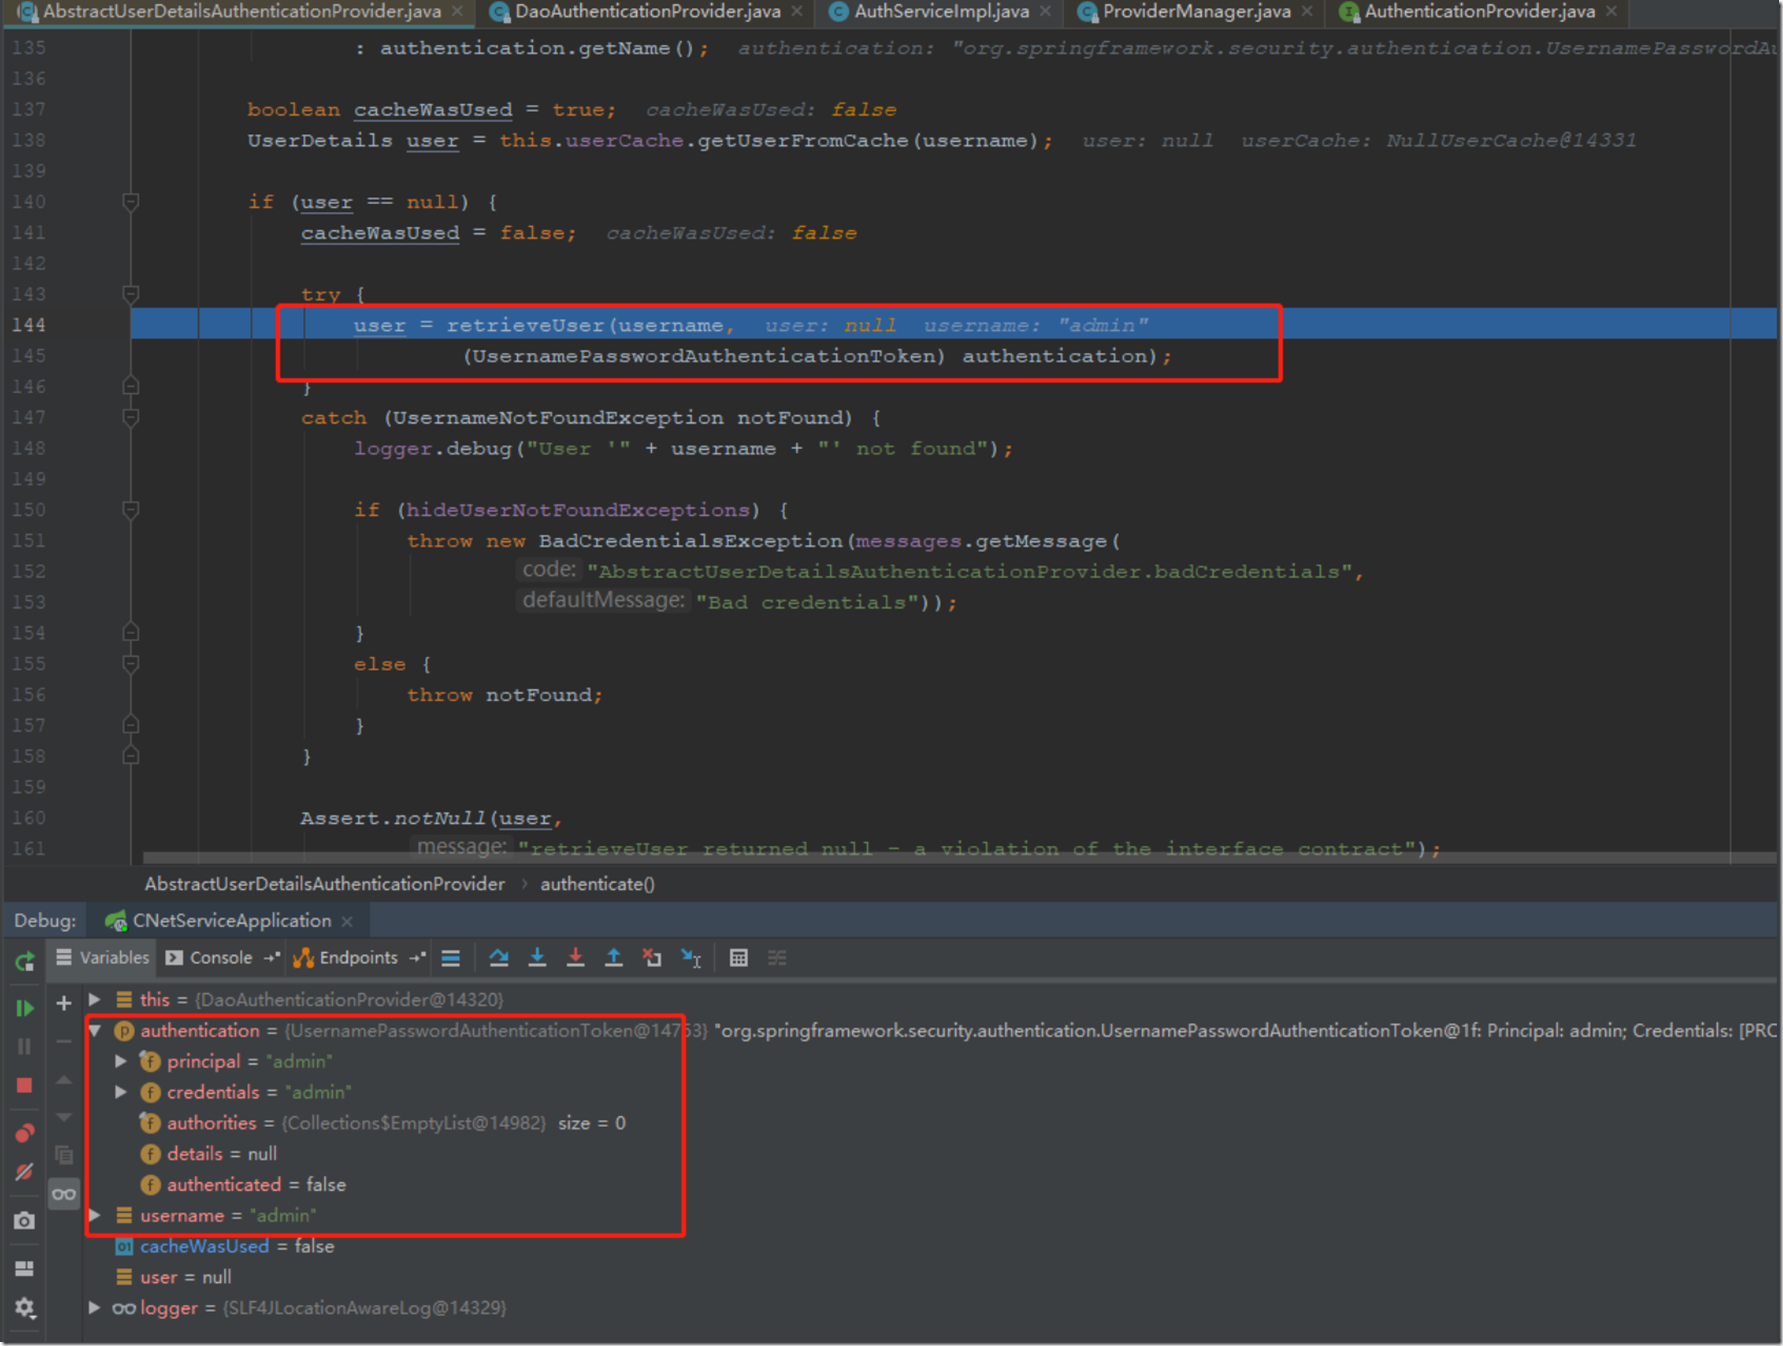
Task: Move watch up arrow
Action: 64,1080
